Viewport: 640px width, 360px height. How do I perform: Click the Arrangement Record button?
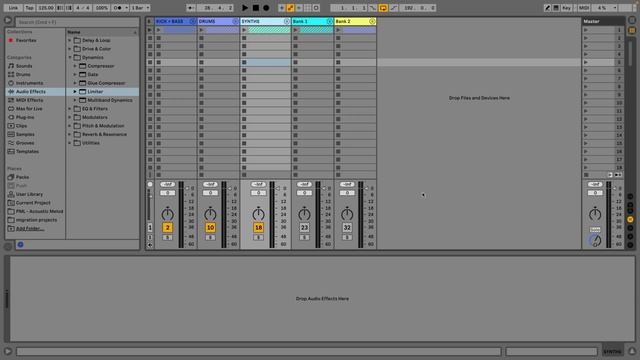266,8
